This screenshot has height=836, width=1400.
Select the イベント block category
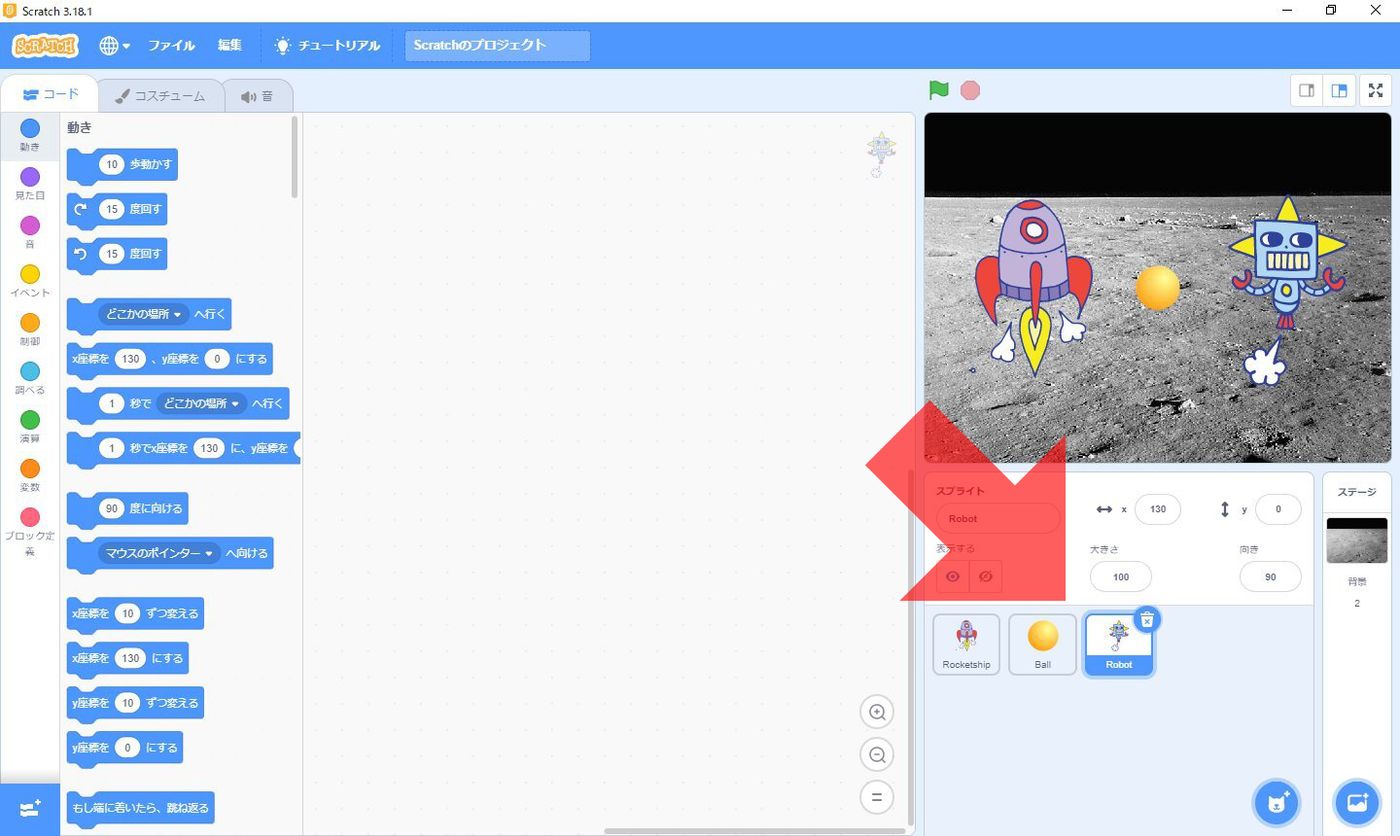pos(30,281)
